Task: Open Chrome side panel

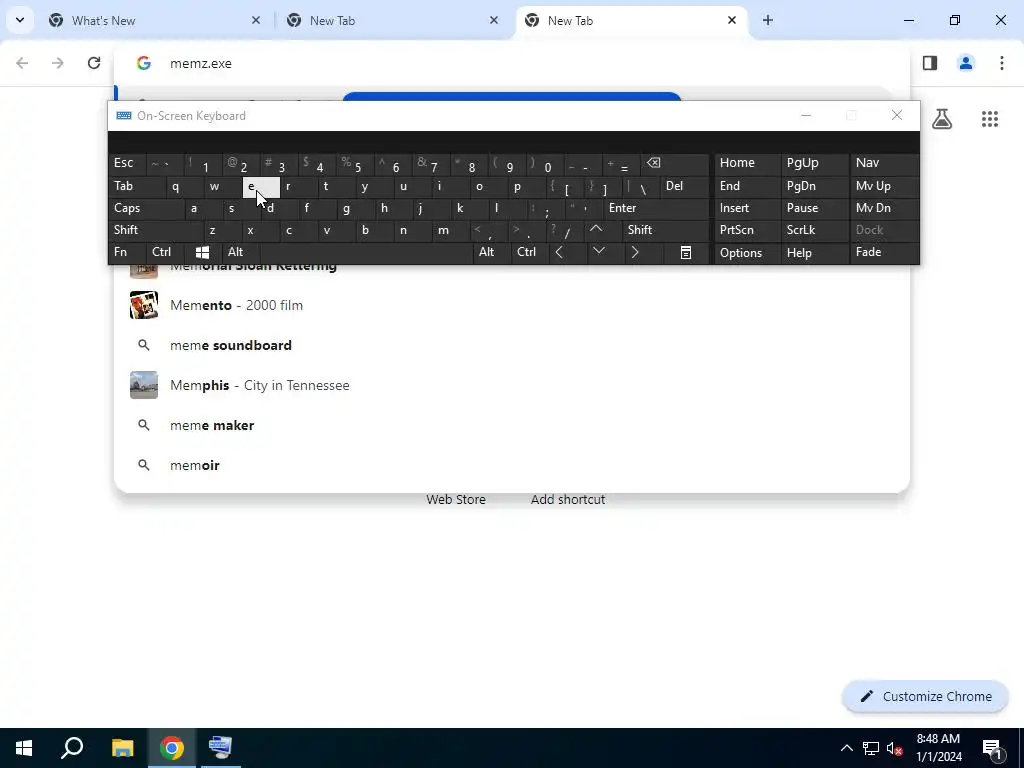Action: tap(930, 63)
